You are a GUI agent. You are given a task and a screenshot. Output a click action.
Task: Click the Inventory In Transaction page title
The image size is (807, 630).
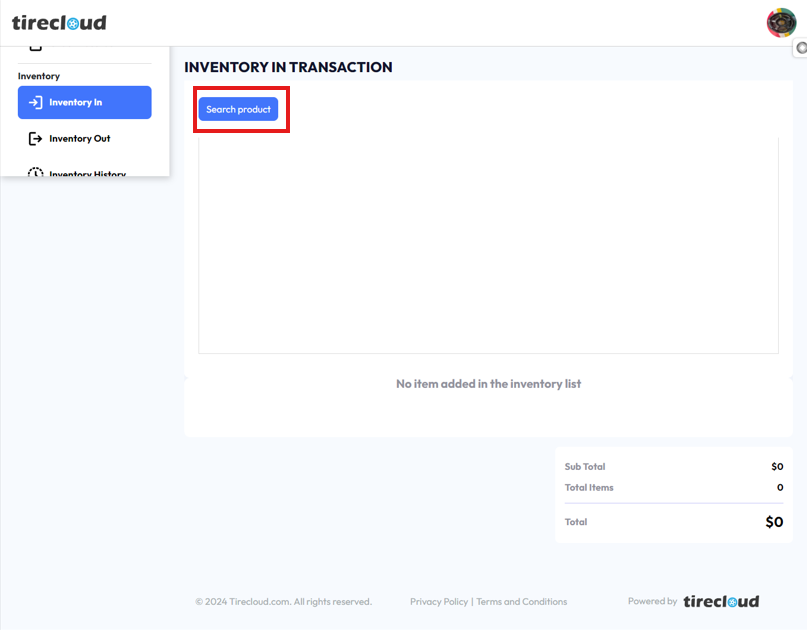tap(288, 67)
